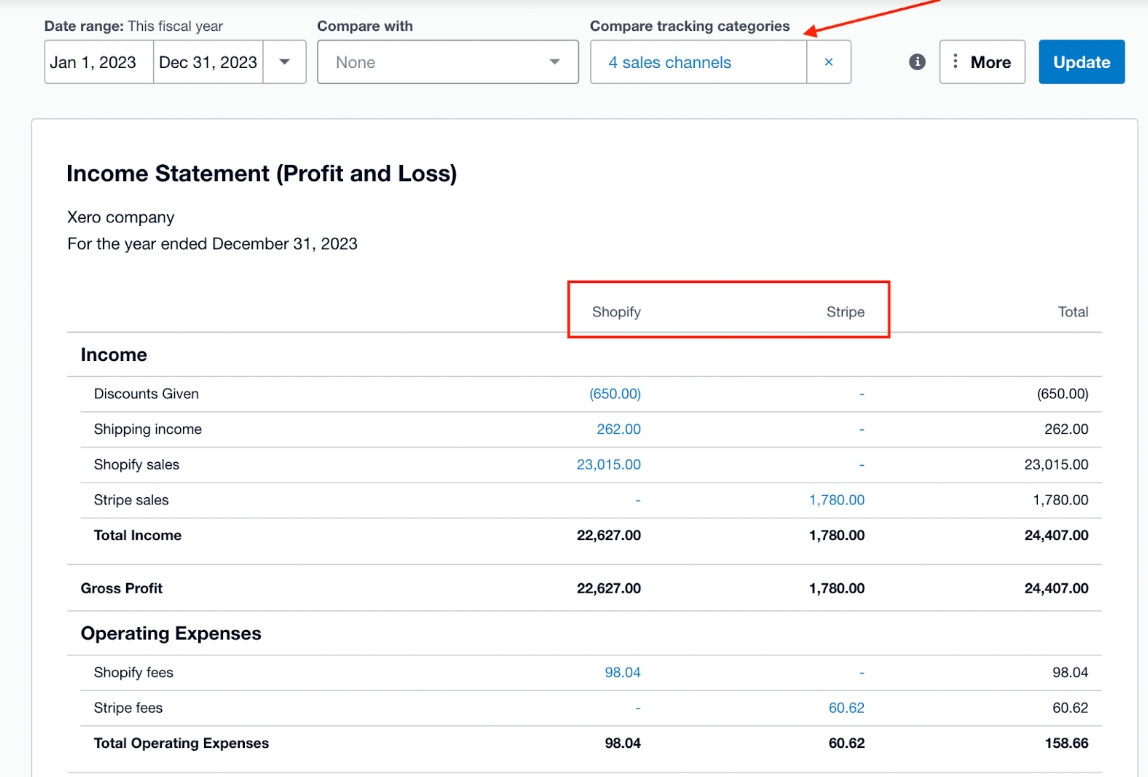The image size is (1148, 777).
Task: Click the information icon beside More
Action: tap(916, 61)
